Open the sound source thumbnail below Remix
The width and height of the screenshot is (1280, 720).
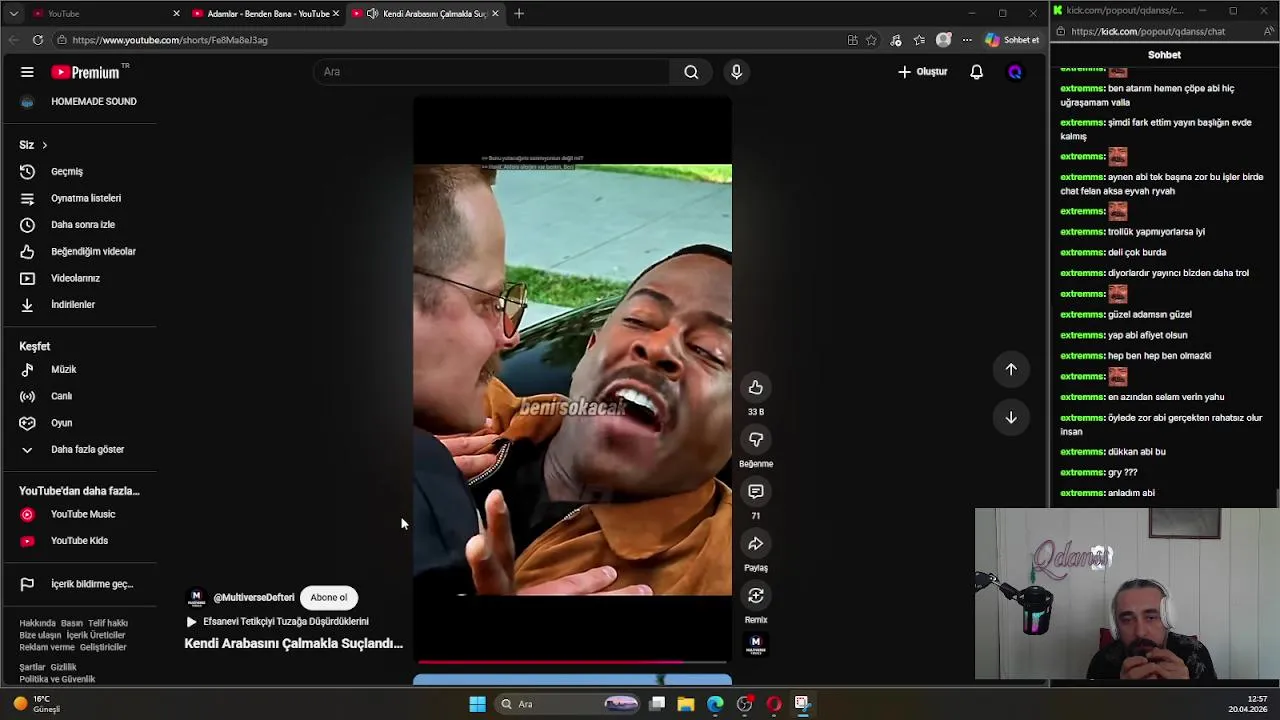[756, 645]
